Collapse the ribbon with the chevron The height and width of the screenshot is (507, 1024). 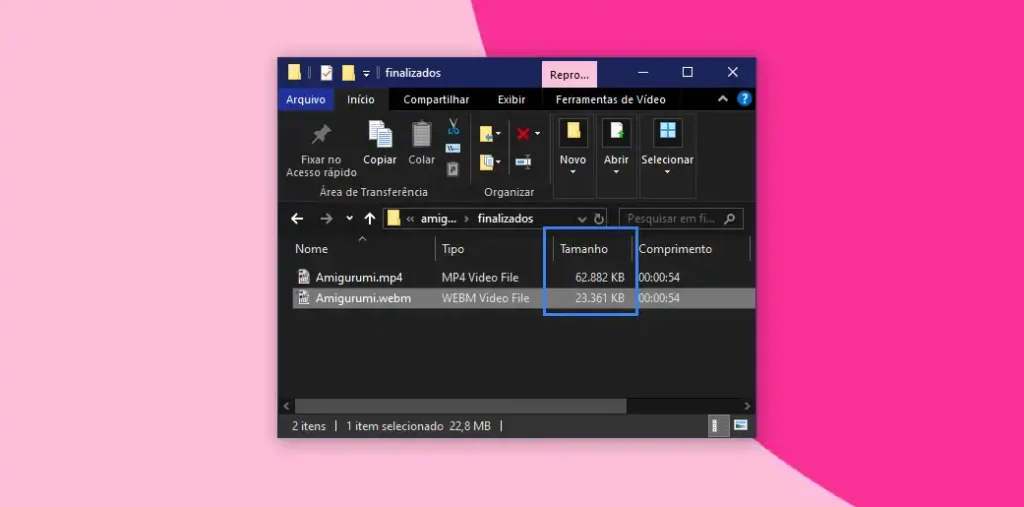[722, 99]
